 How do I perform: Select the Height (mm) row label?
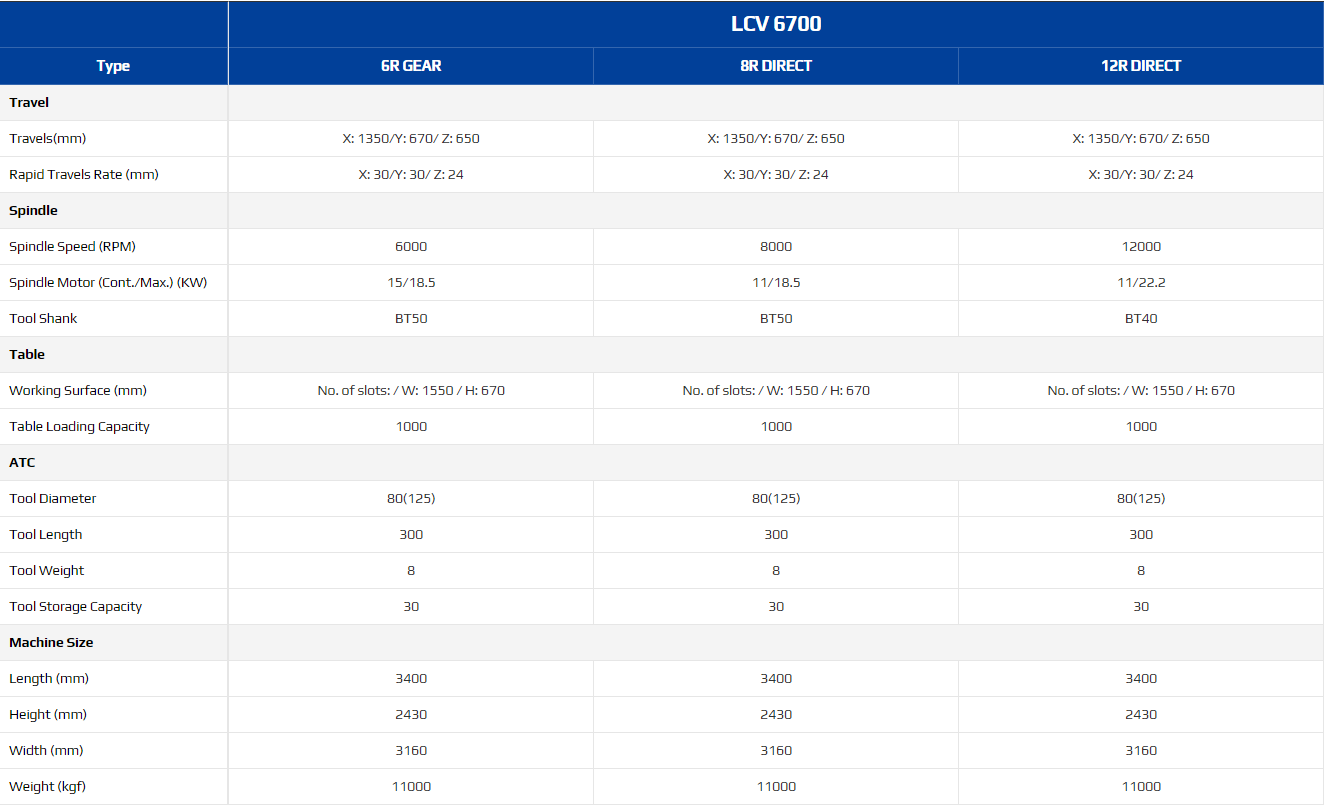[48, 714]
